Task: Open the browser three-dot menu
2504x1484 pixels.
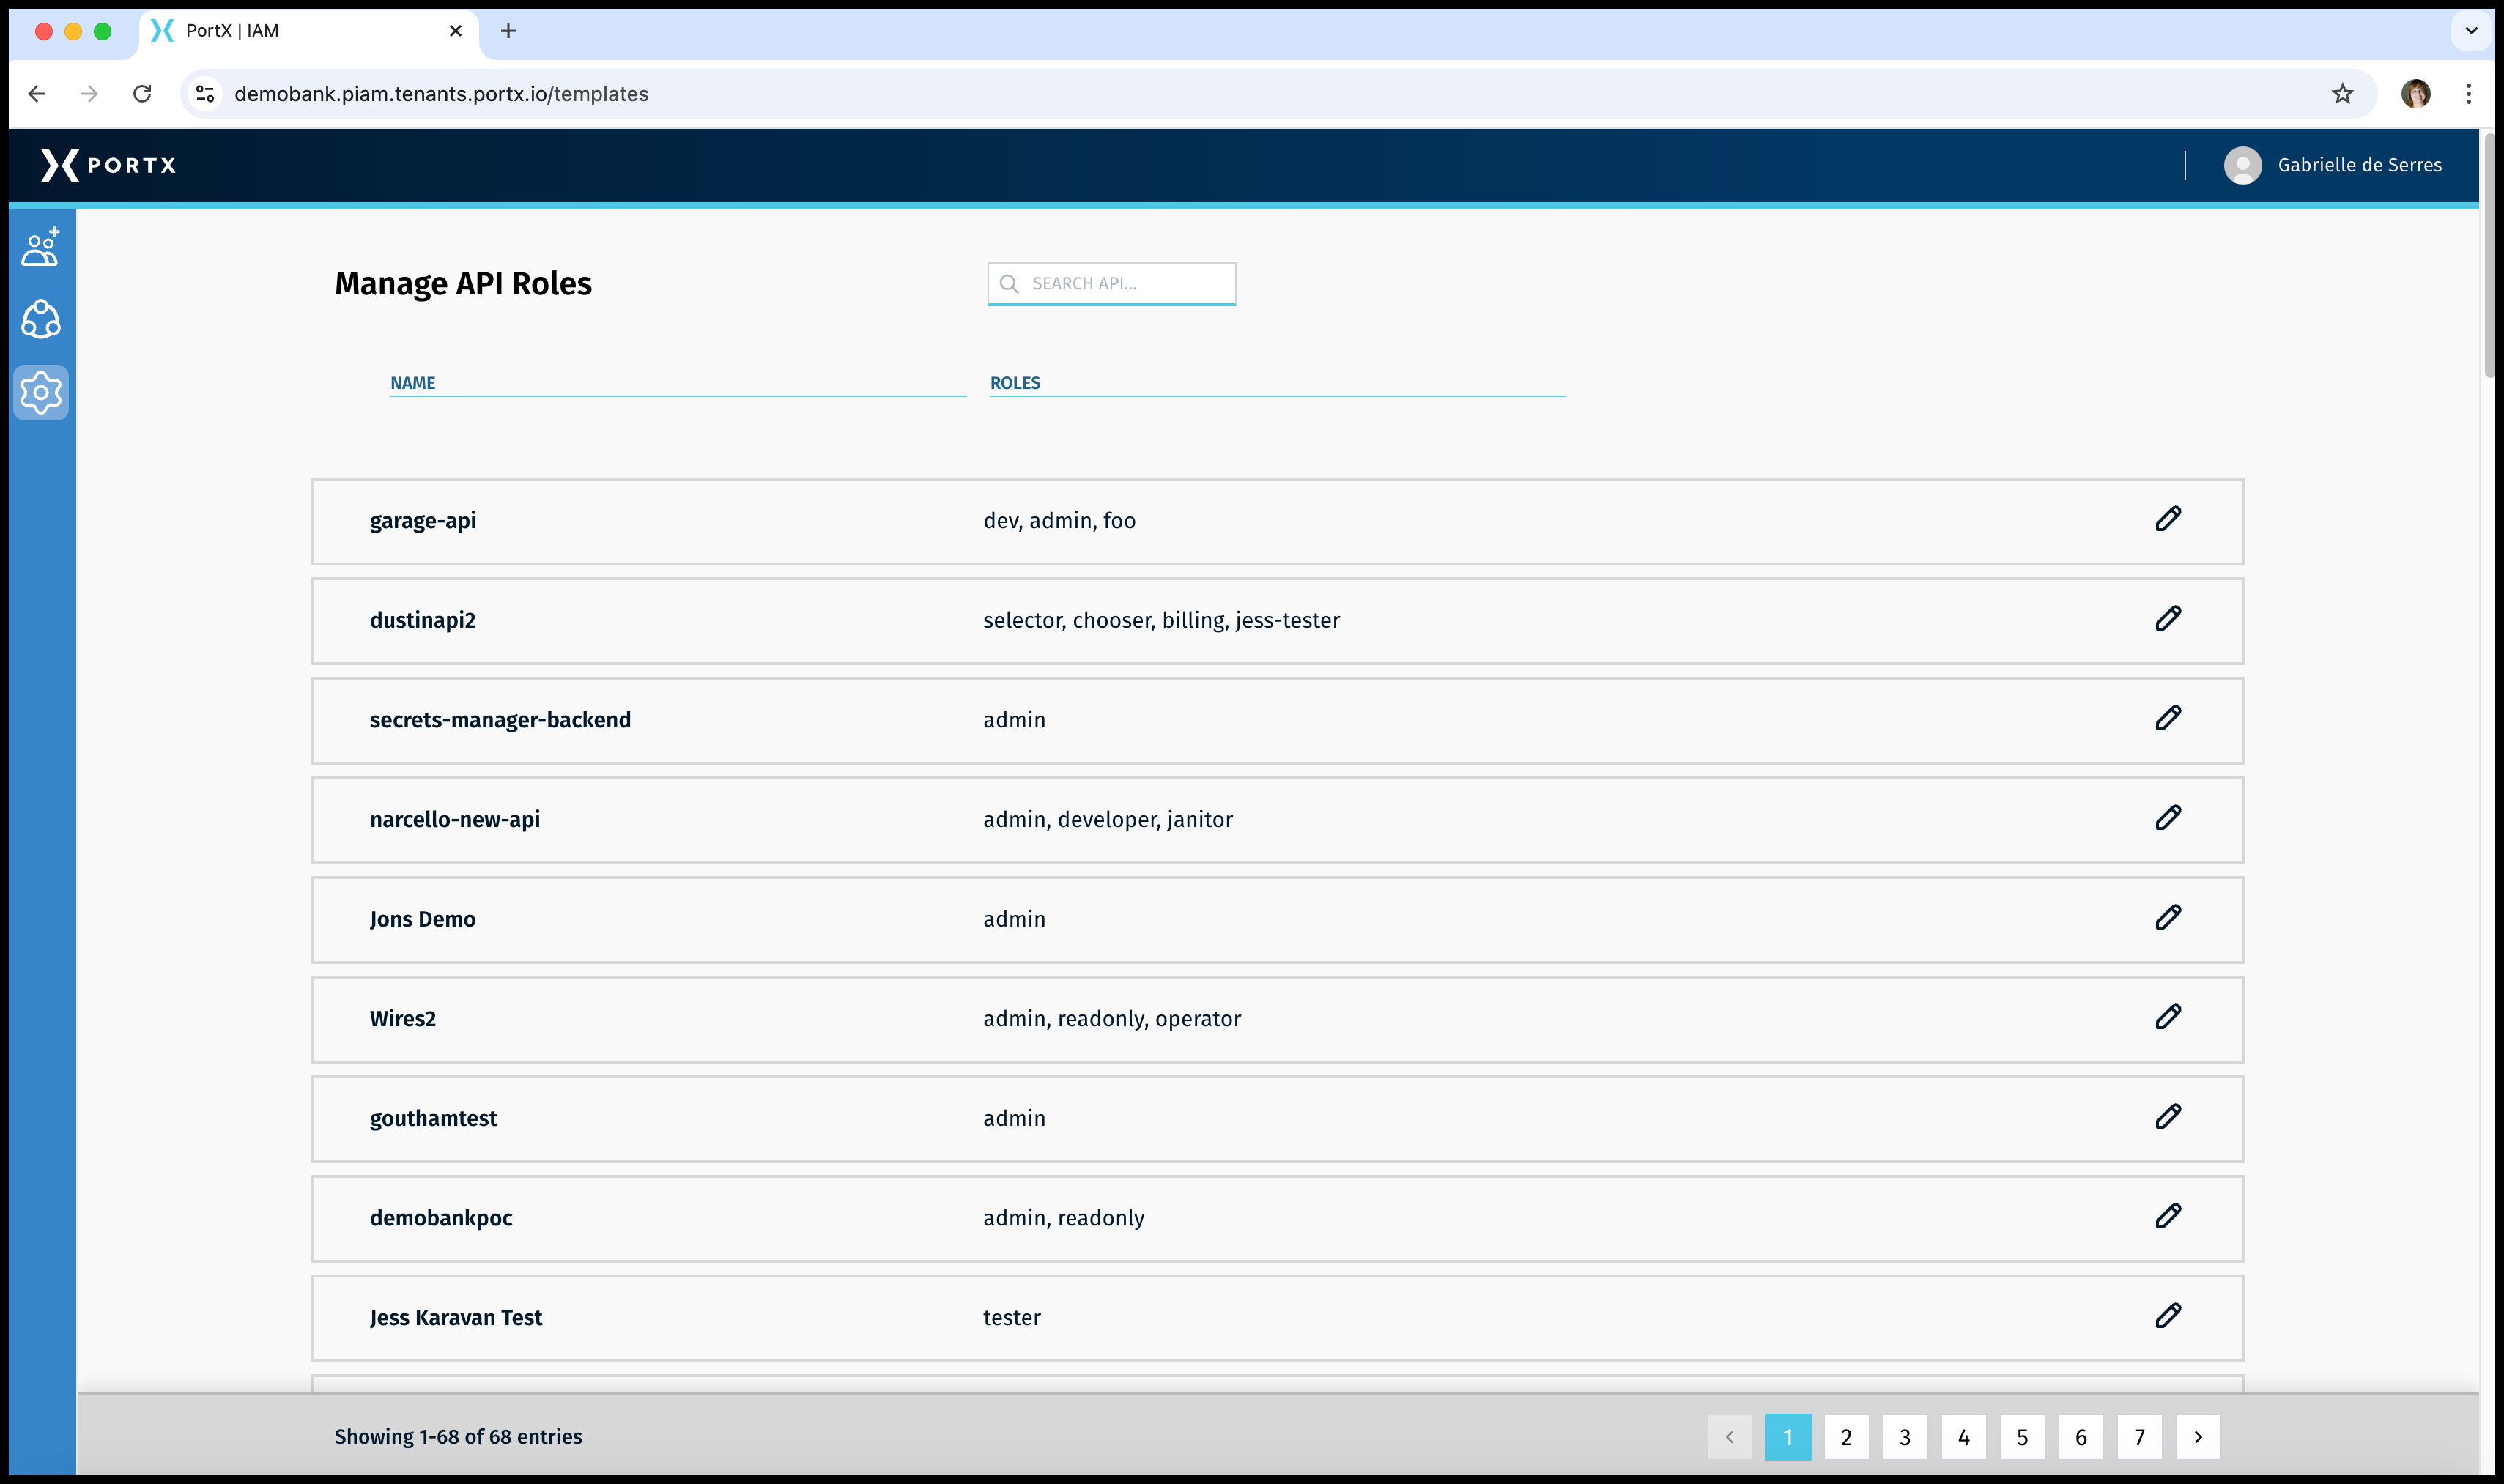Action: [2468, 93]
